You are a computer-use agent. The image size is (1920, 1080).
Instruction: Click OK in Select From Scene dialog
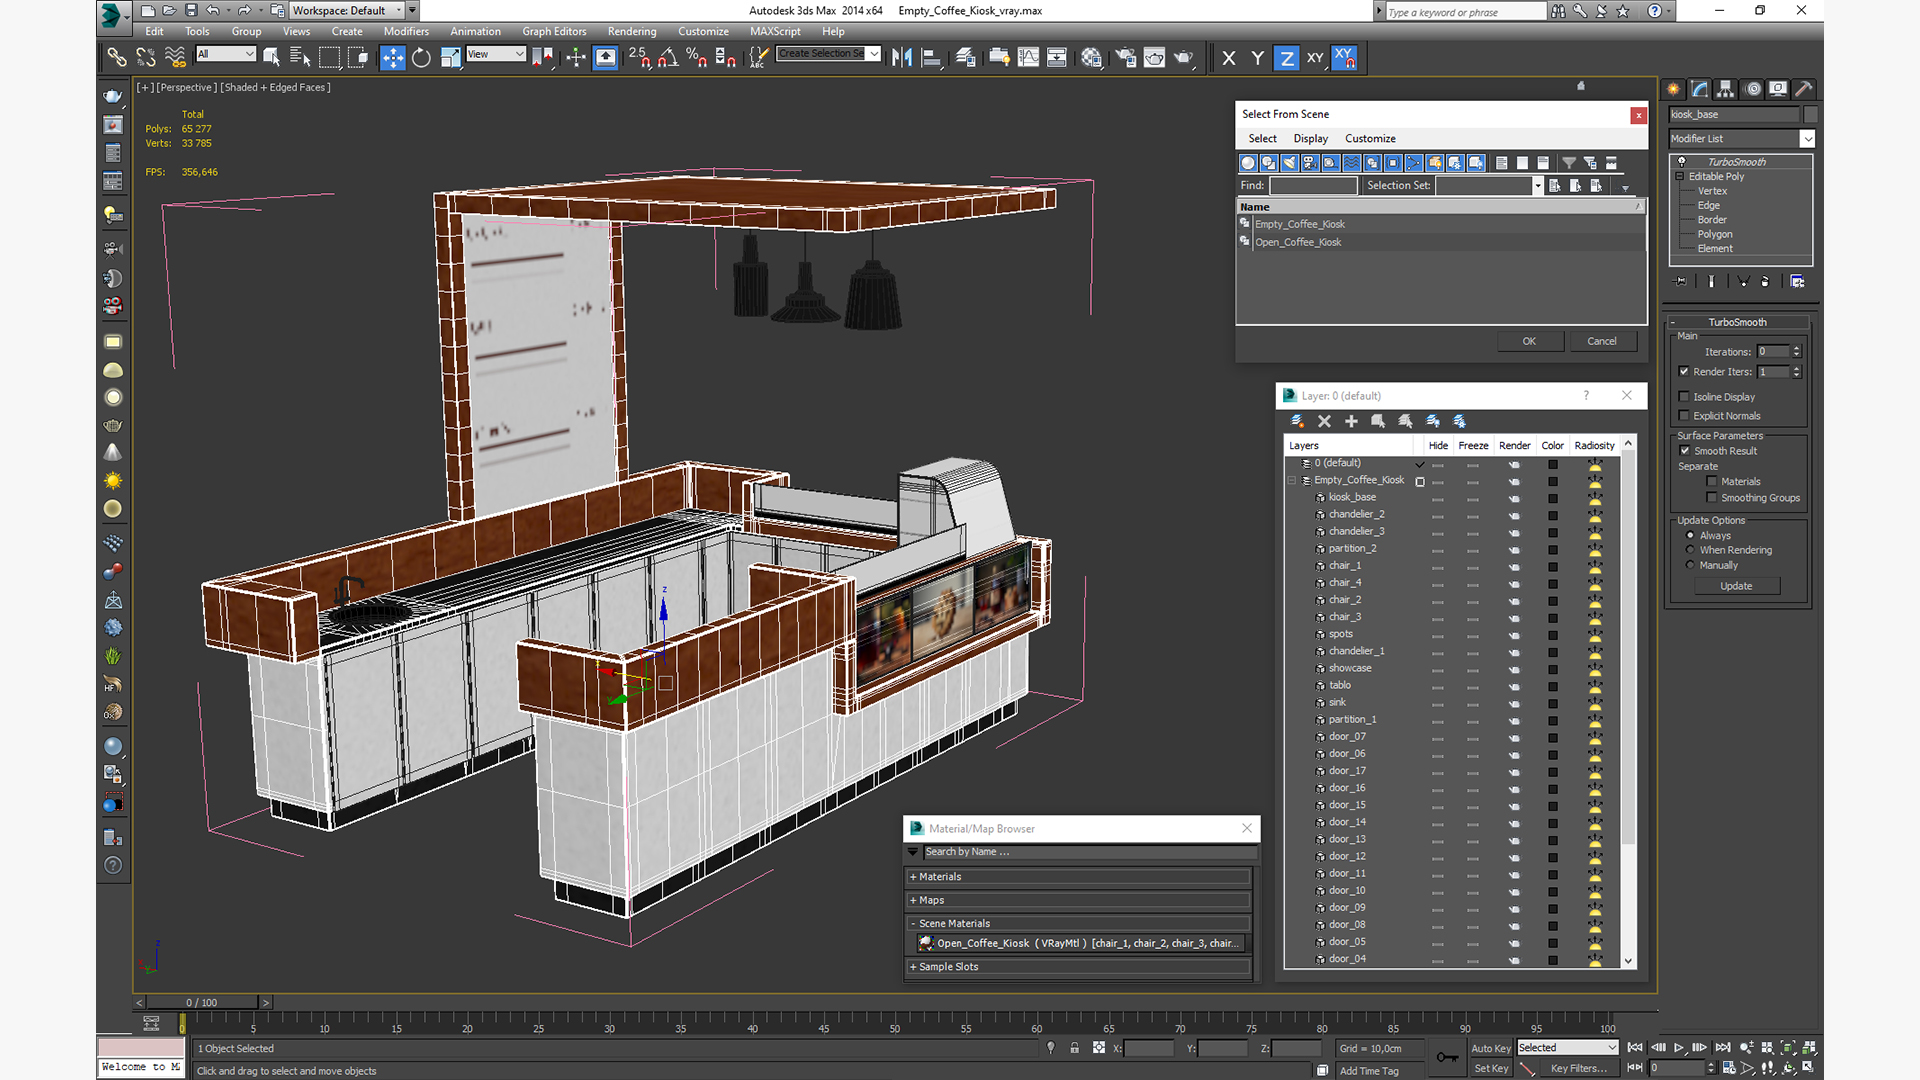[x=1529, y=341]
